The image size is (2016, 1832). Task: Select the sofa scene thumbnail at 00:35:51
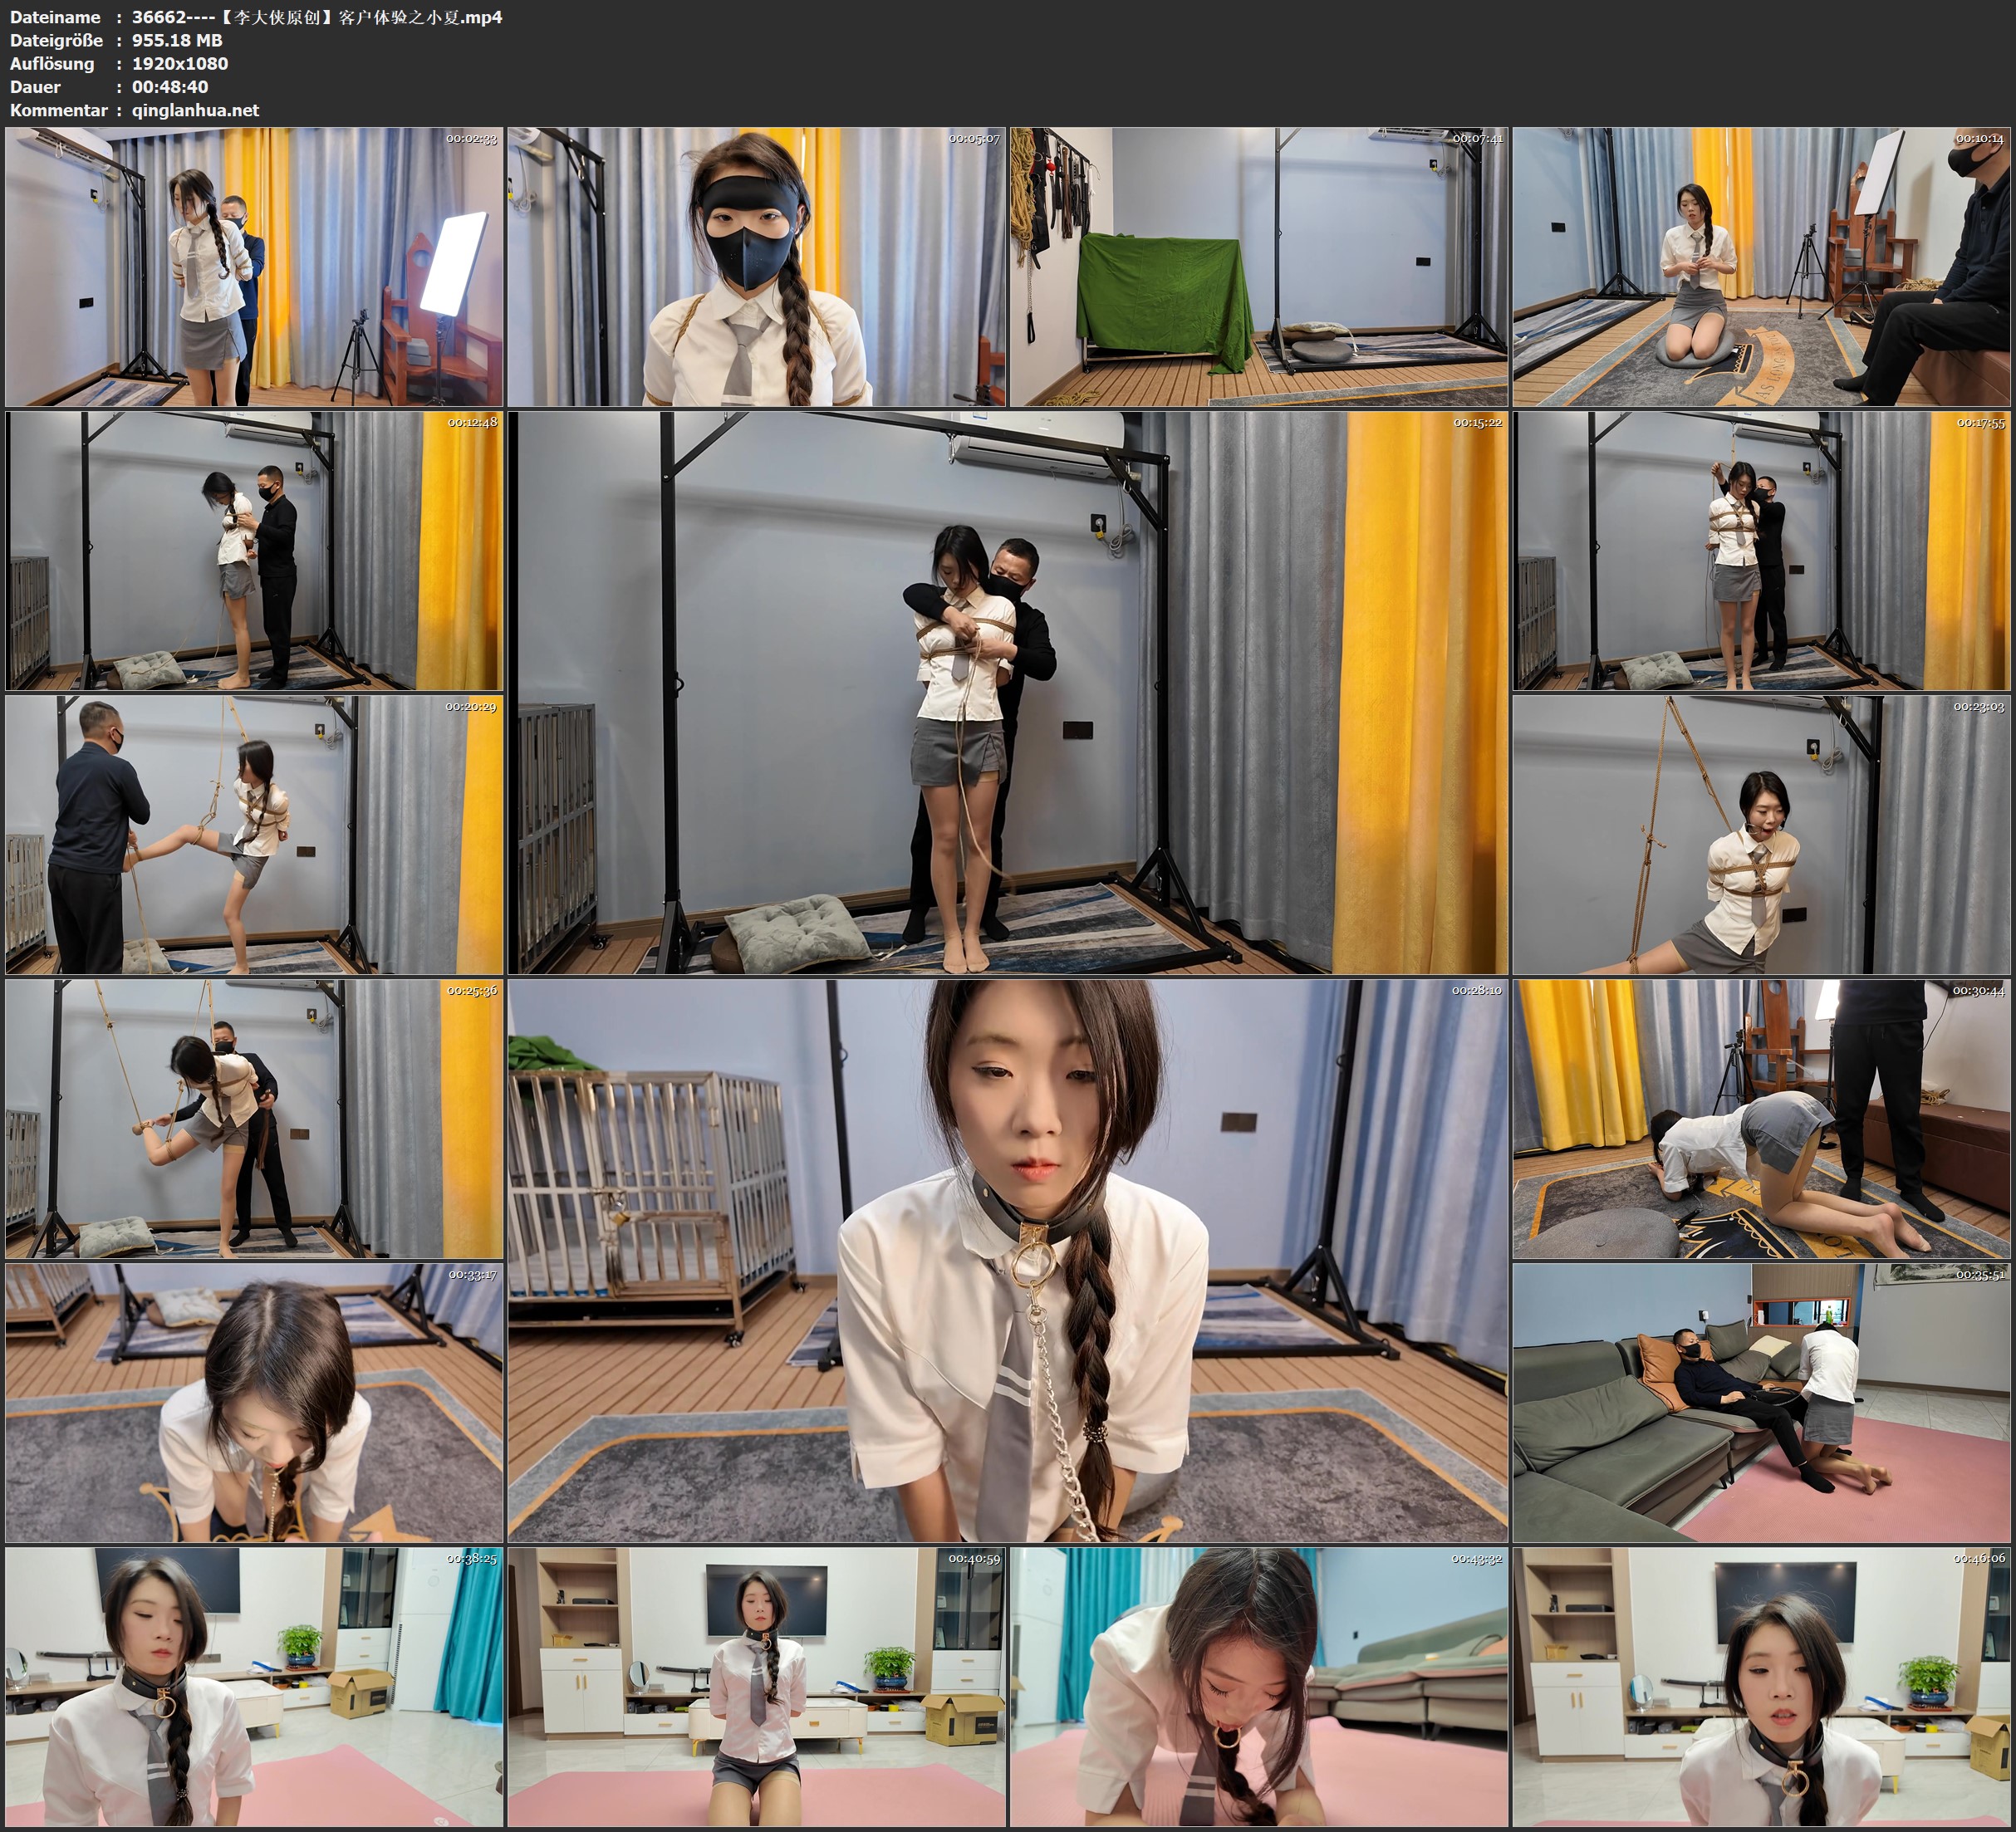pyautogui.click(x=1762, y=1403)
